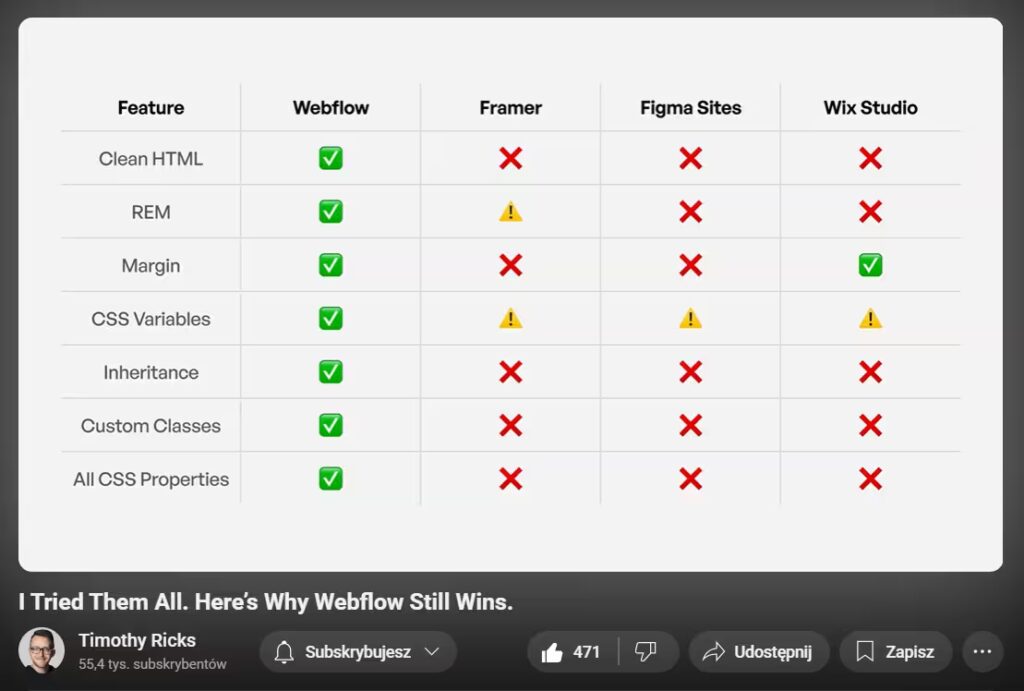
Task: Click the red X for Wix Studio Custom Classes
Action: [x=869, y=425]
